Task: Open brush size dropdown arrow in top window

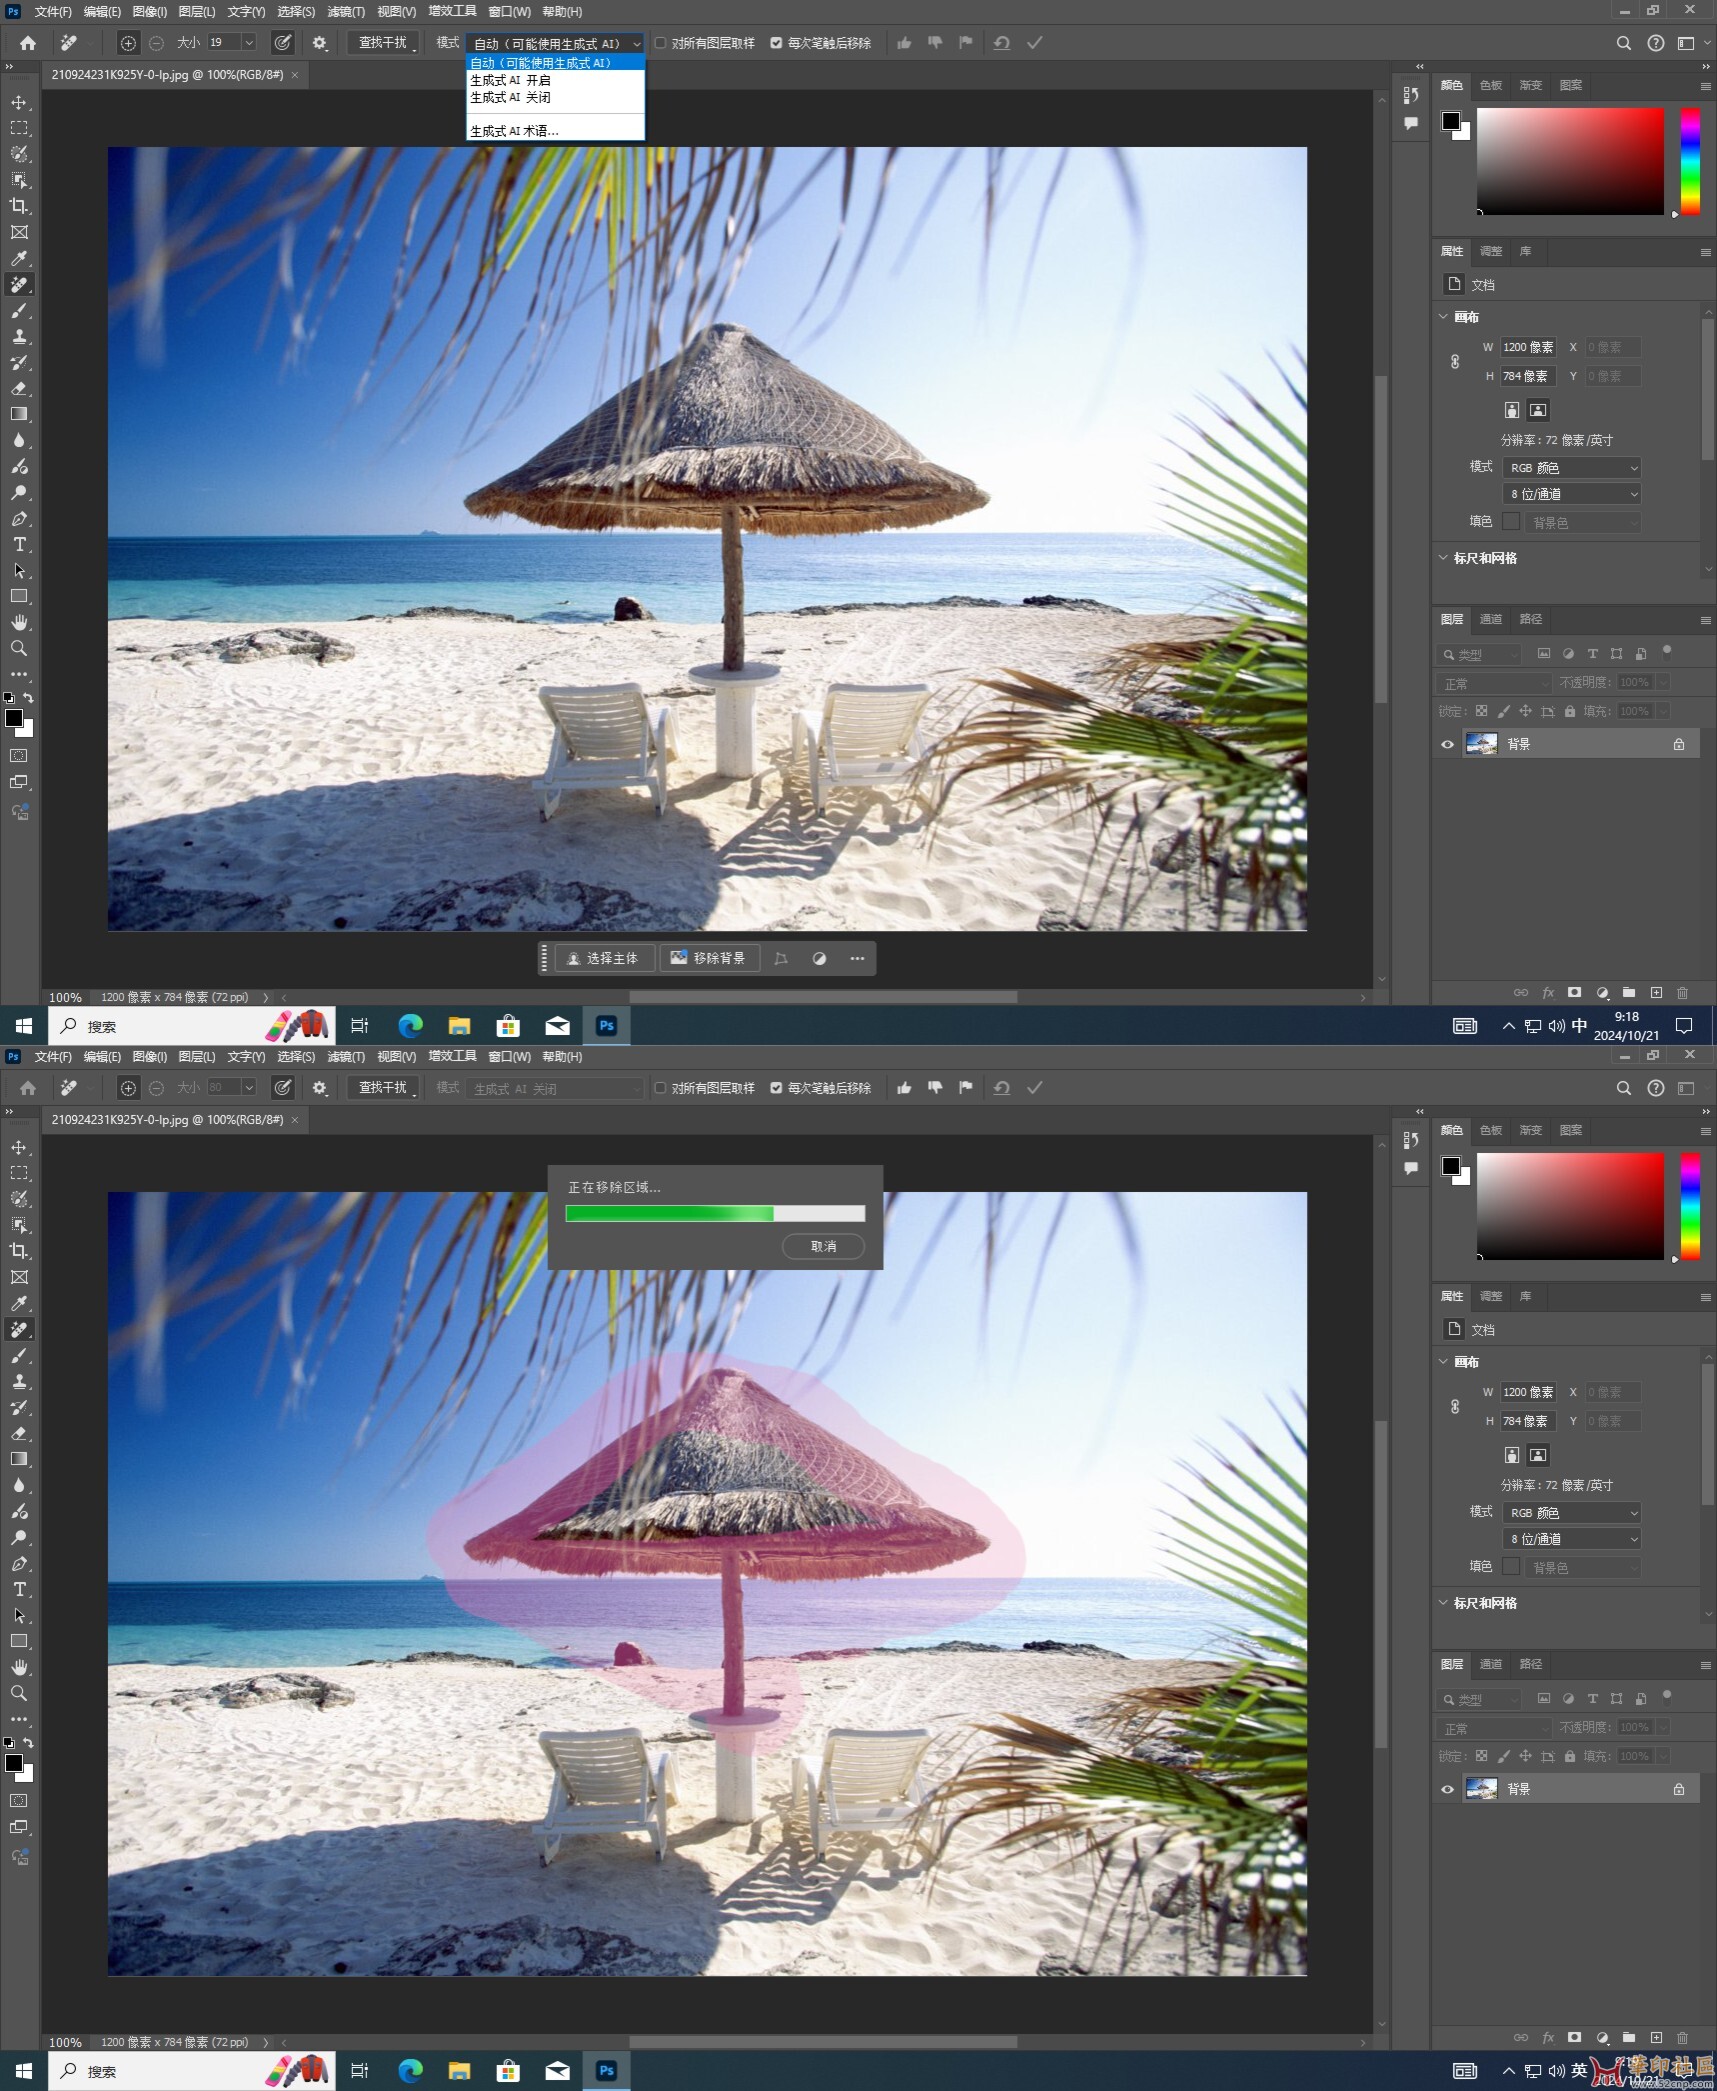Action: pyautogui.click(x=249, y=43)
